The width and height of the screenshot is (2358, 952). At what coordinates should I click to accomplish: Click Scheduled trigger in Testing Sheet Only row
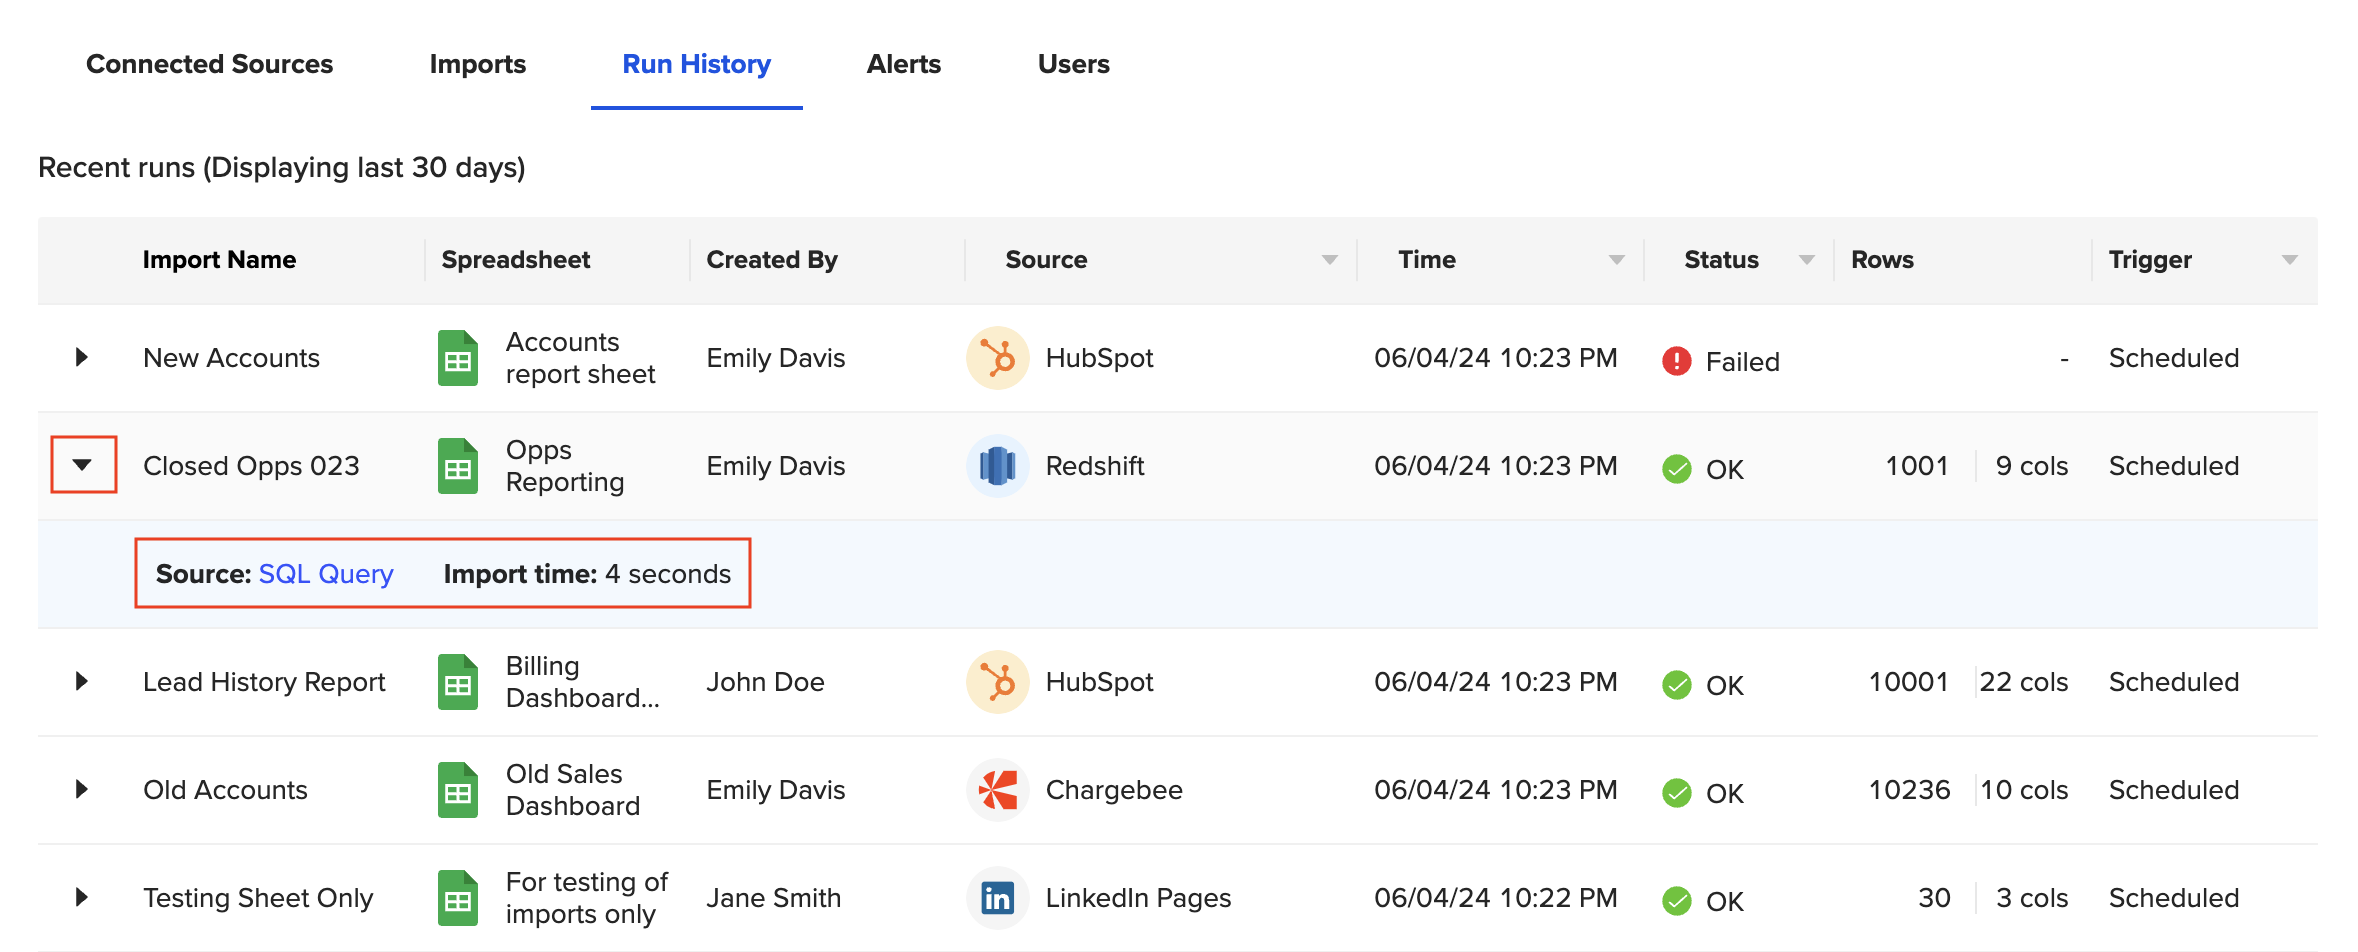[x=2174, y=898]
